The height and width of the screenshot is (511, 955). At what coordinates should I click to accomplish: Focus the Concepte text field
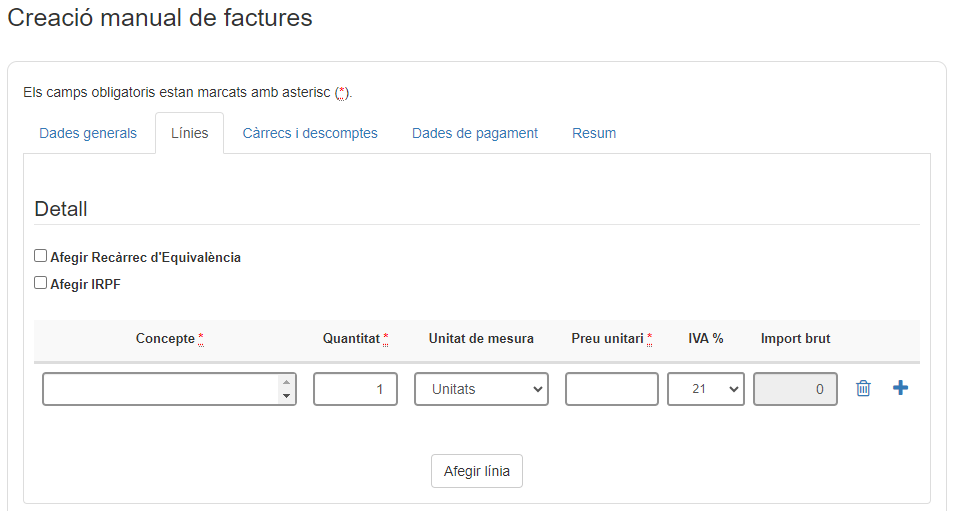tap(160, 389)
